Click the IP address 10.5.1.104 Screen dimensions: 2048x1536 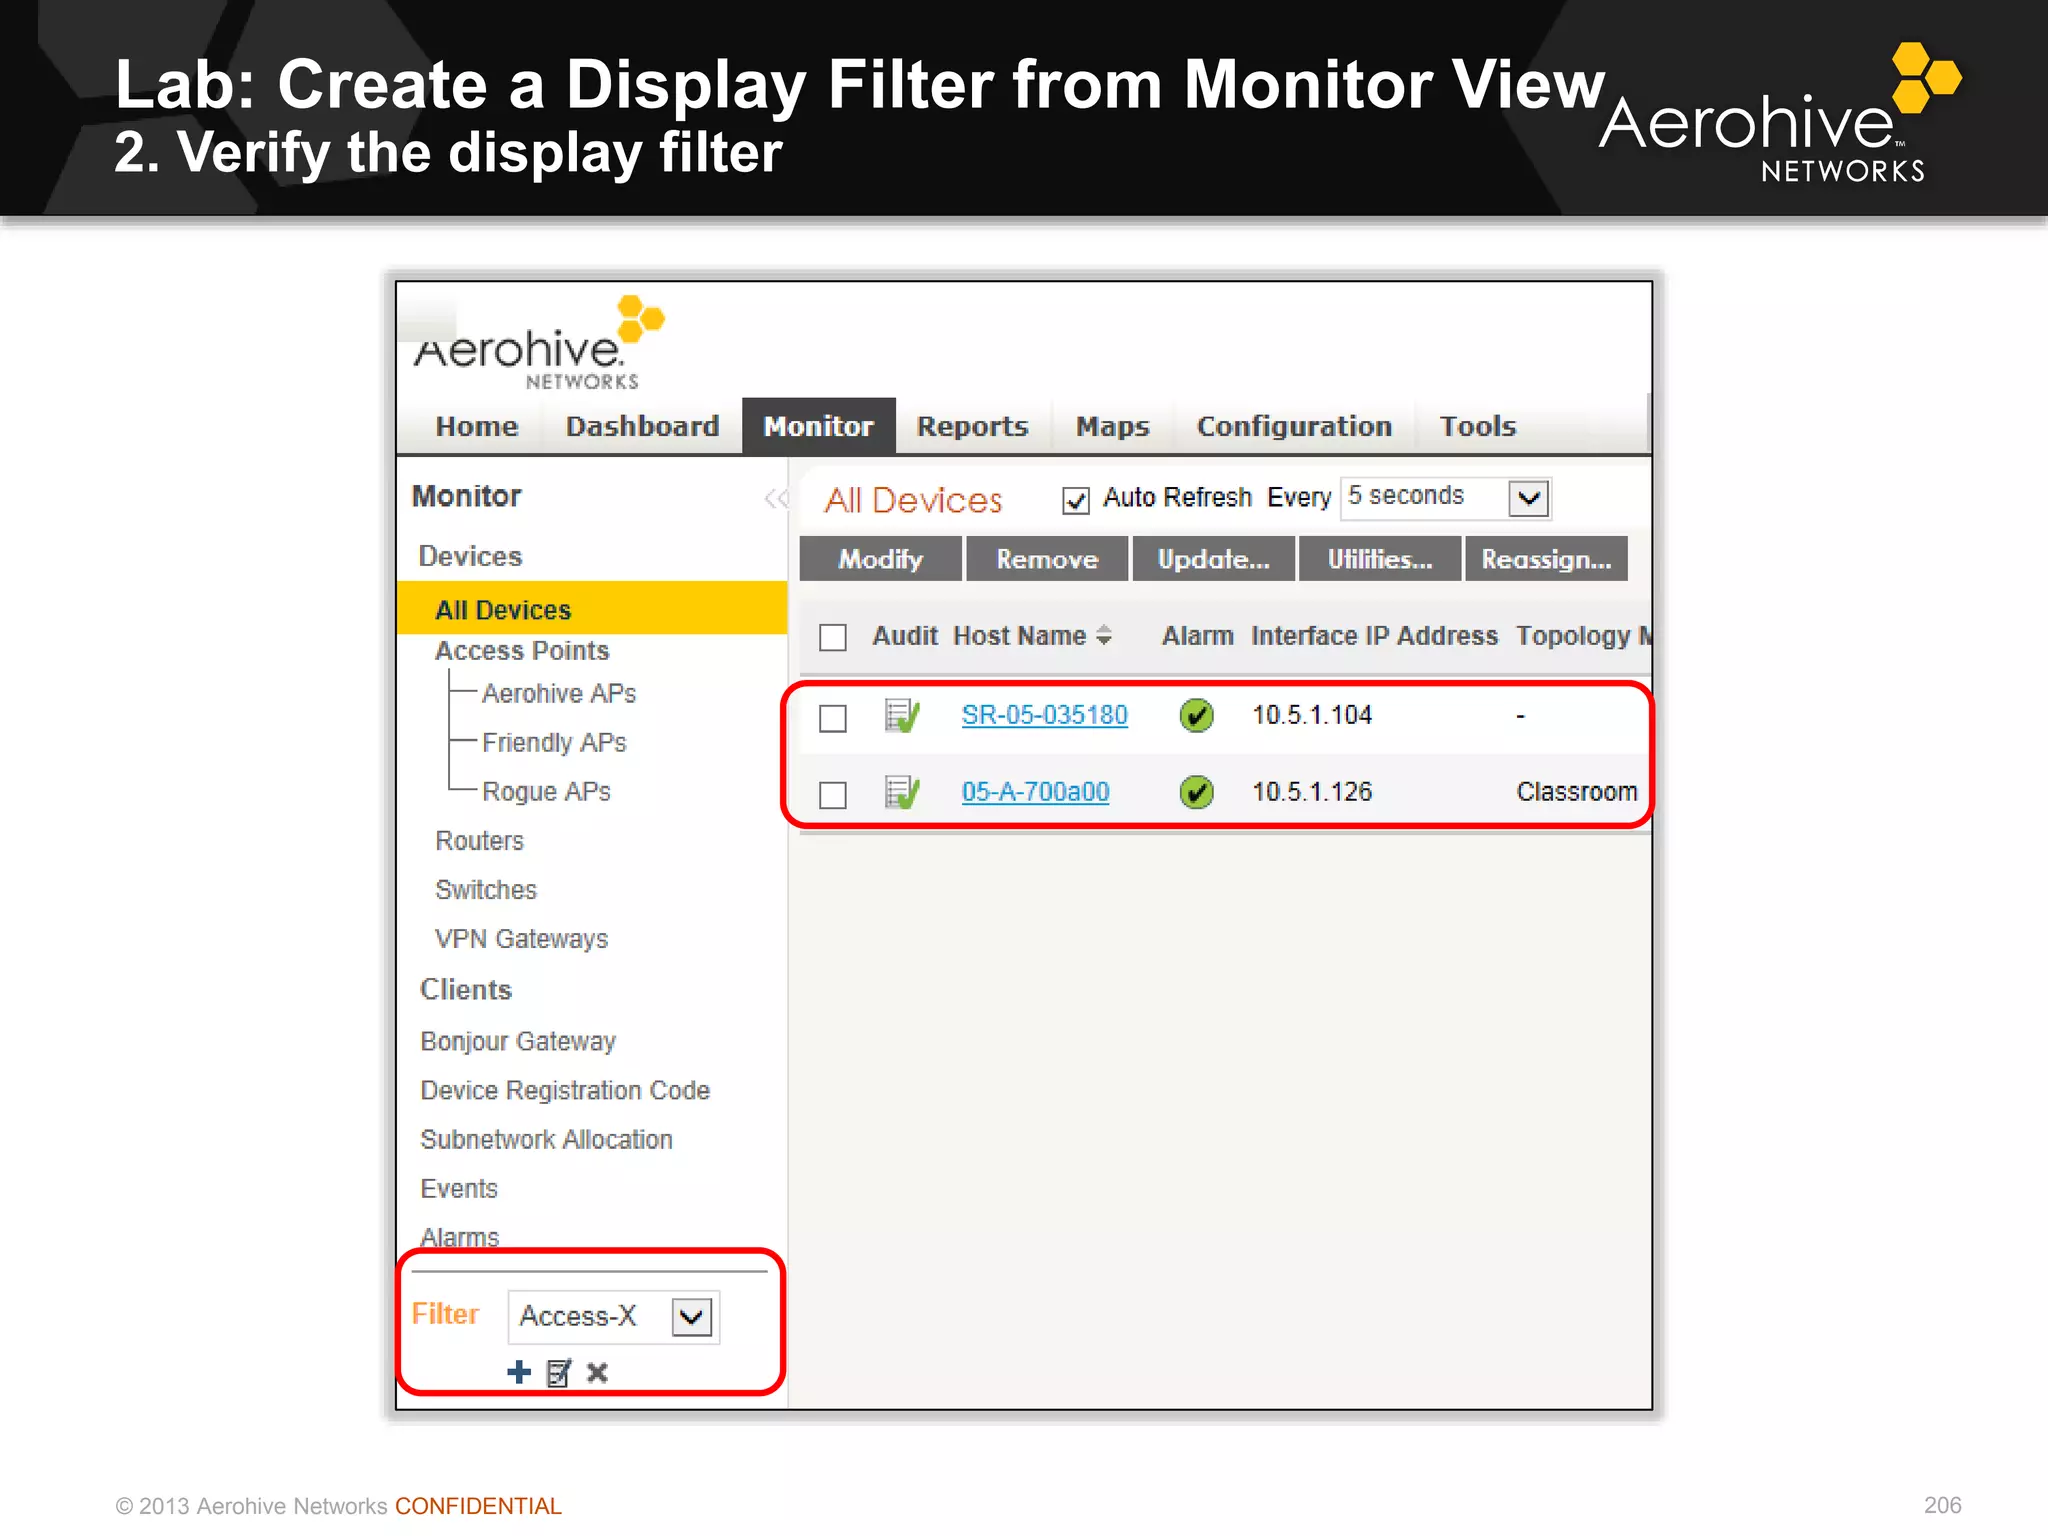1312,716
